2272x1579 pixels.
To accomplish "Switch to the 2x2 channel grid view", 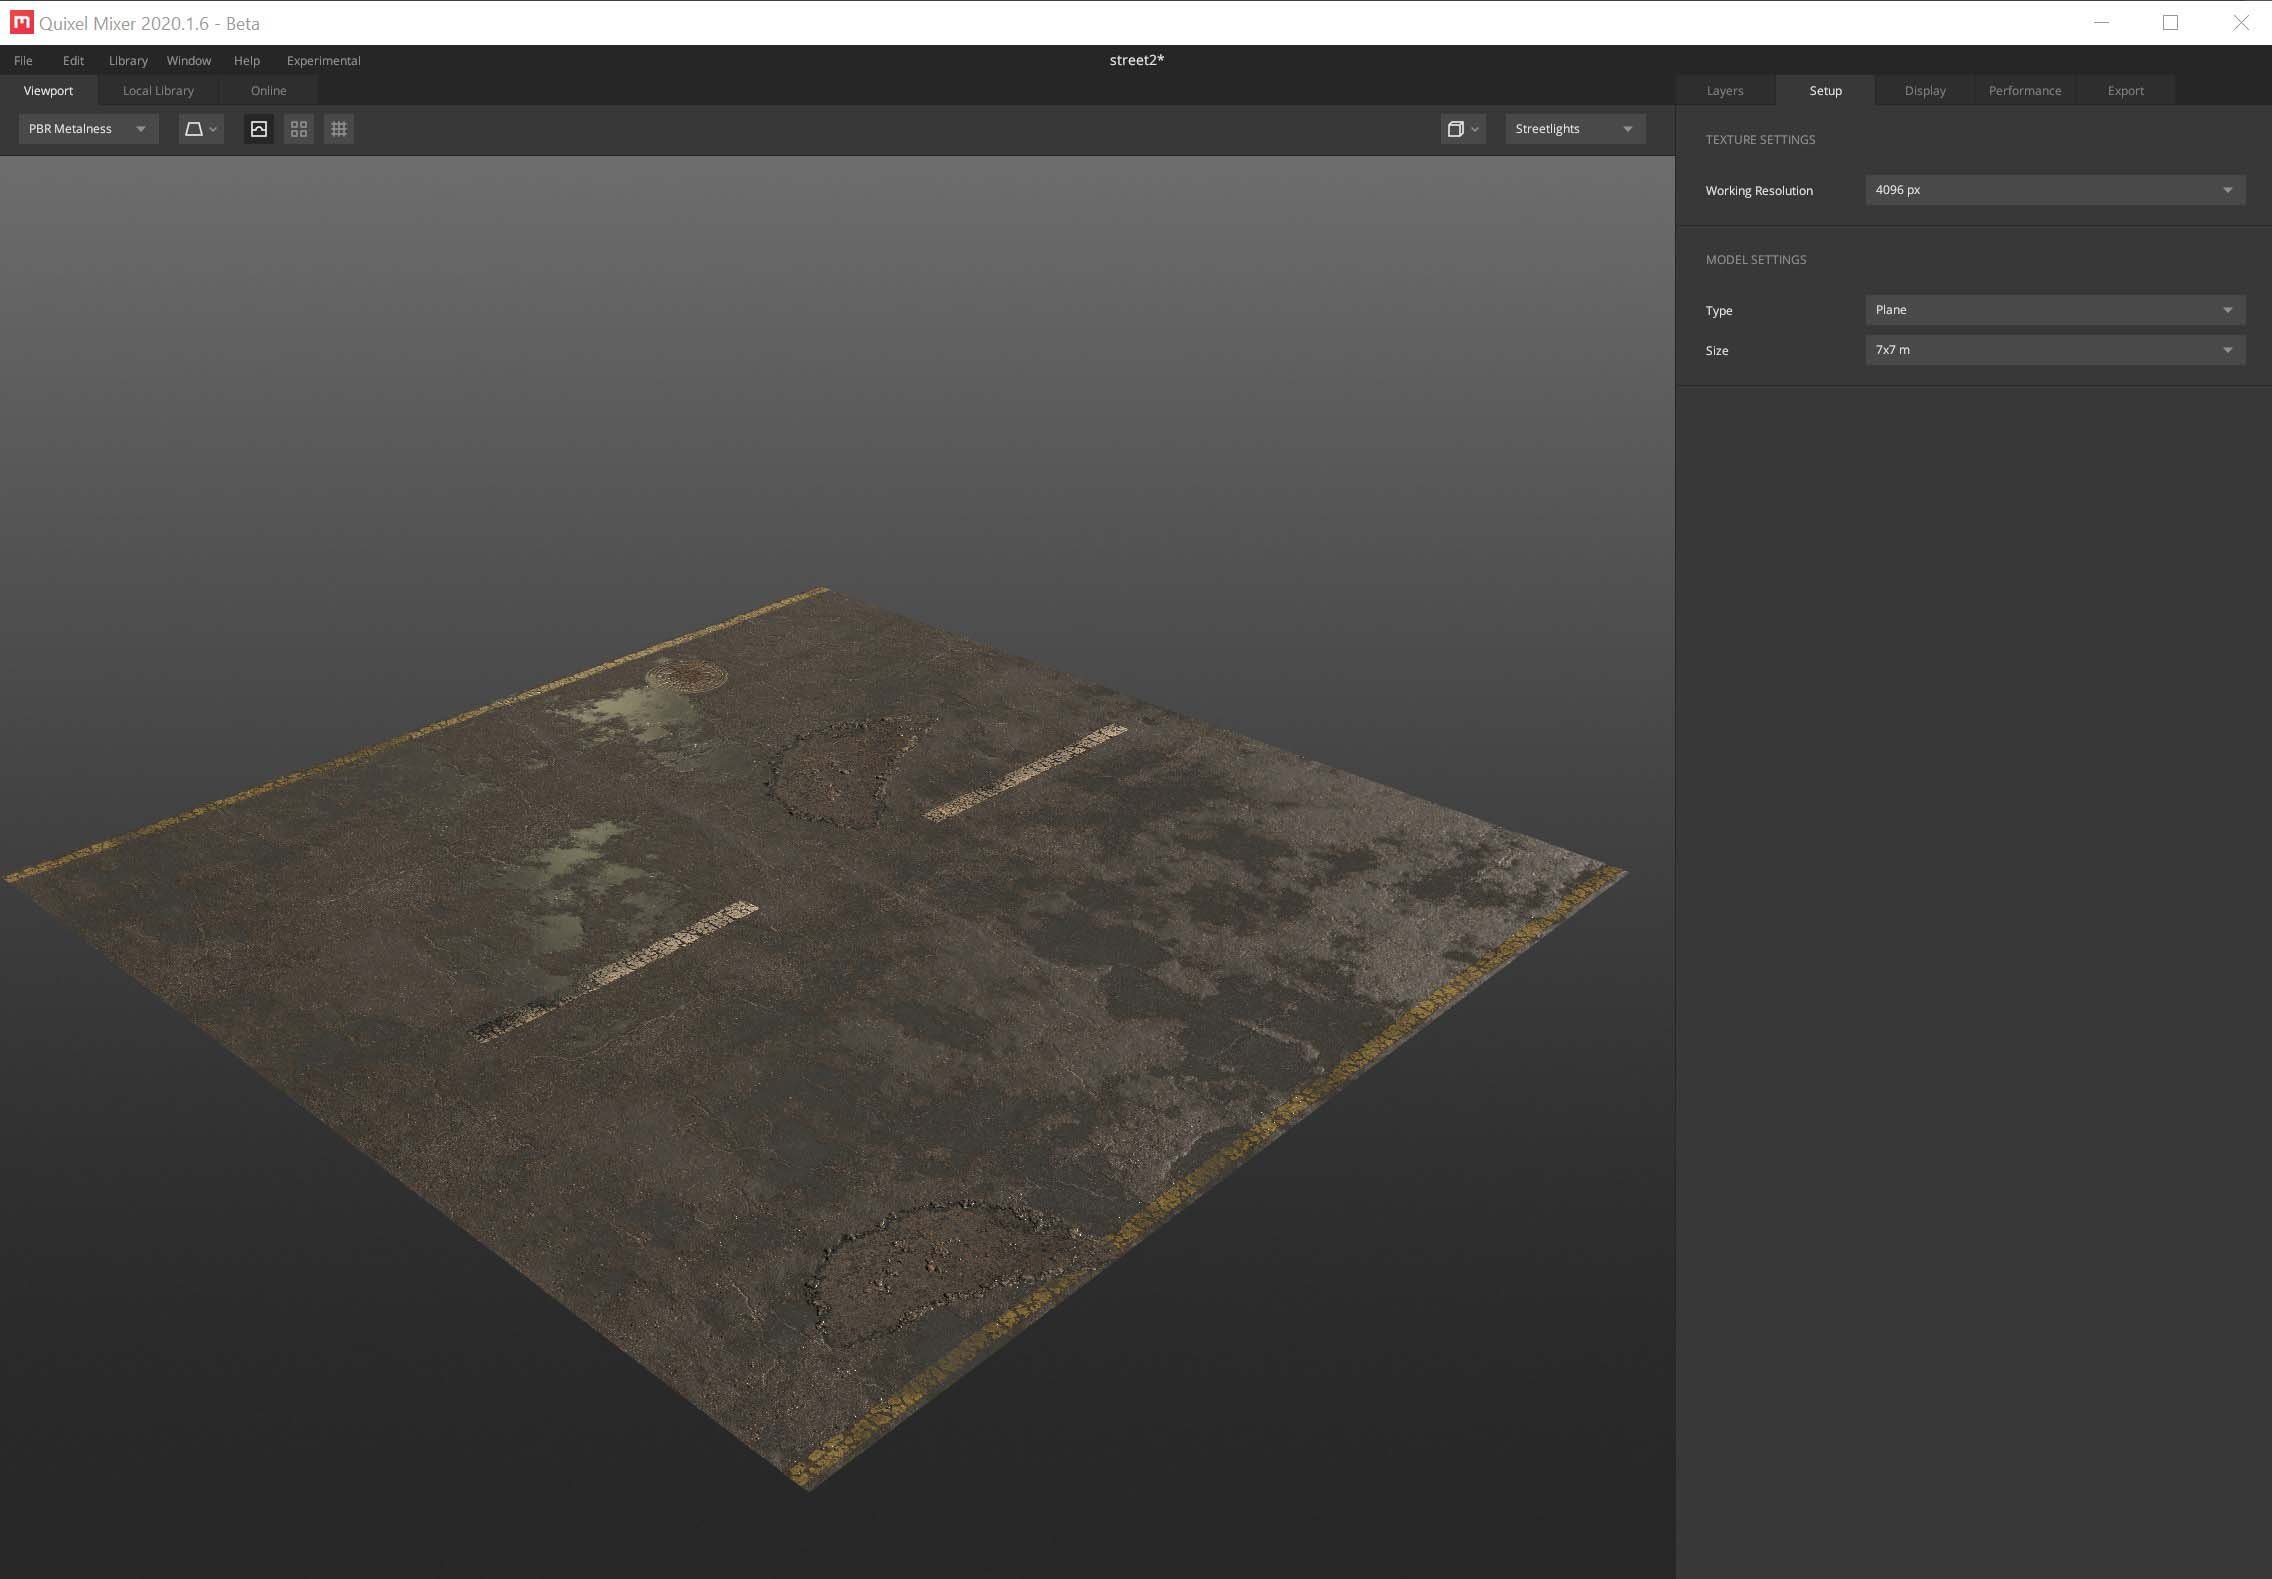I will point(299,129).
